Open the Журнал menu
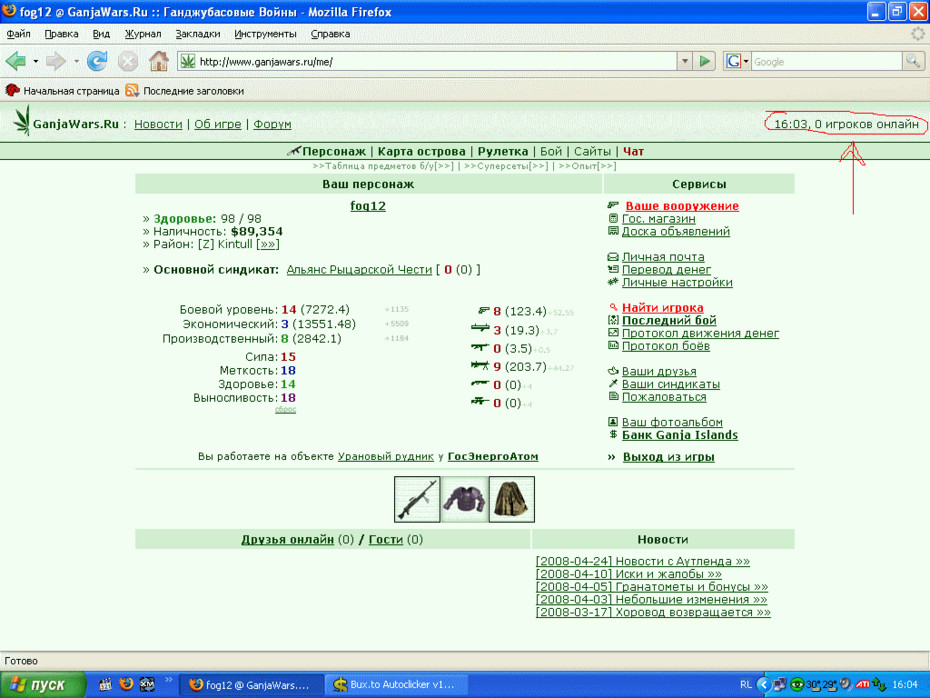The image size is (930, 698). pos(143,34)
